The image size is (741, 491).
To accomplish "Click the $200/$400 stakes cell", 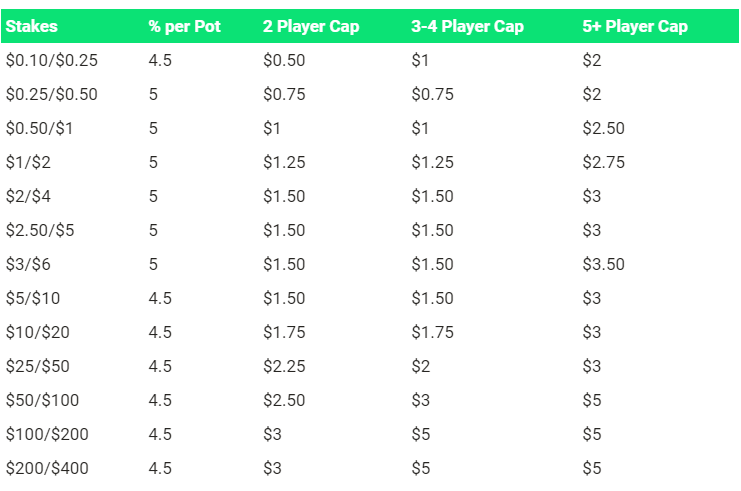I will (x=47, y=469).
